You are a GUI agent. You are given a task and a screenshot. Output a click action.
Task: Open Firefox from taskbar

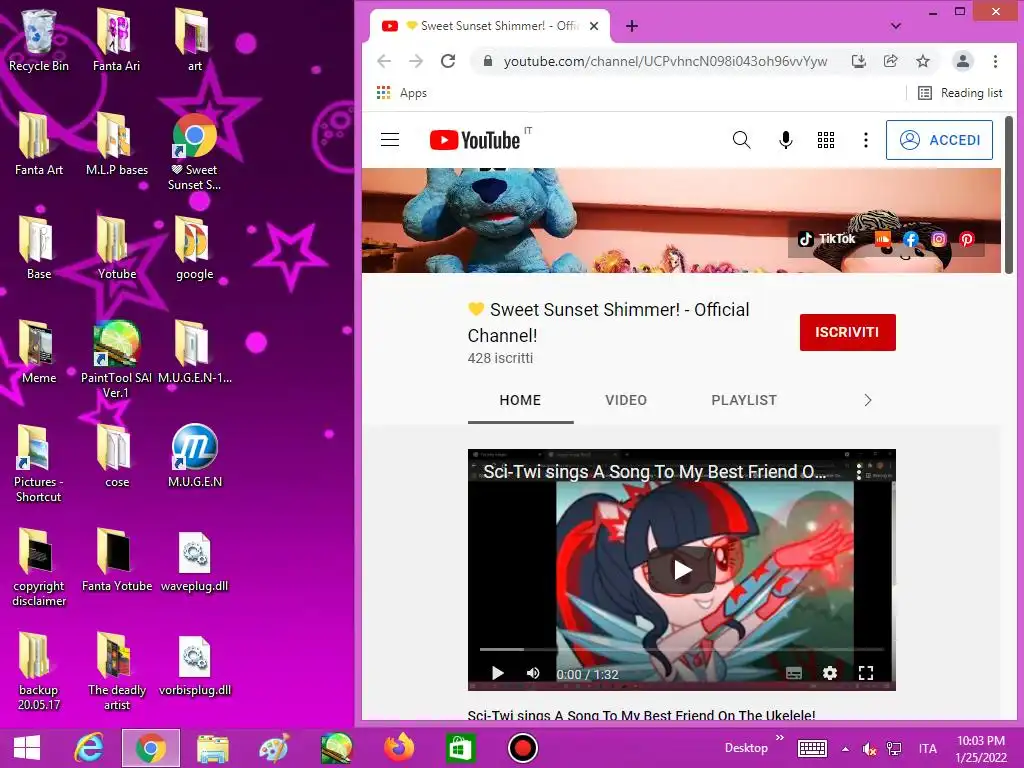(x=398, y=748)
